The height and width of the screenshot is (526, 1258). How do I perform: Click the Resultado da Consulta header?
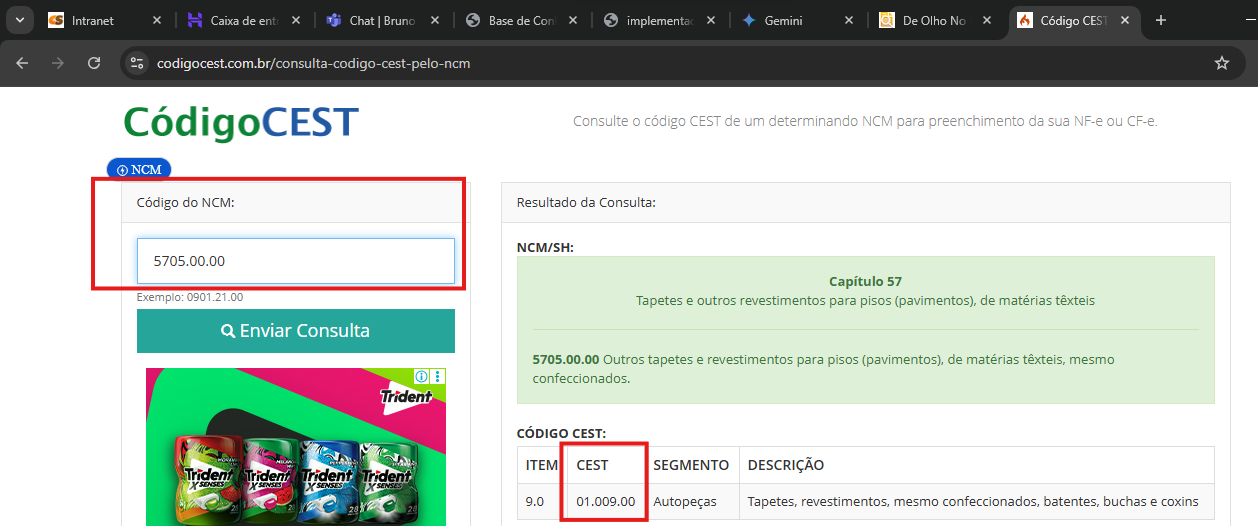pyautogui.click(x=586, y=202)
